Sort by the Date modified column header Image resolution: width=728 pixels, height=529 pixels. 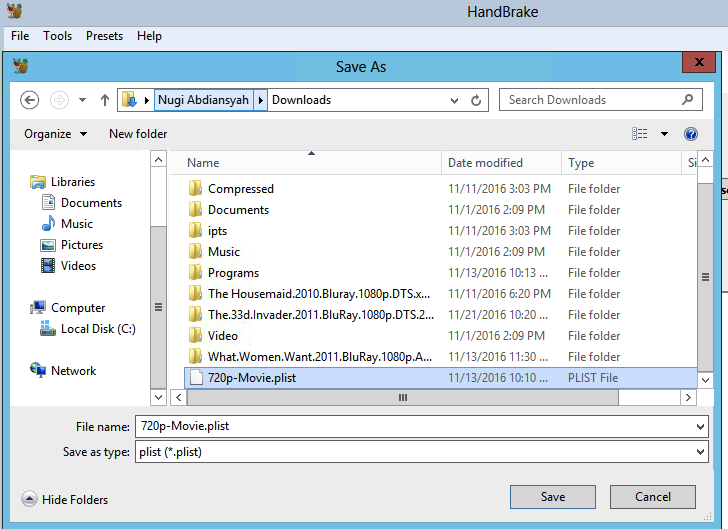click(x=501, y=163)
